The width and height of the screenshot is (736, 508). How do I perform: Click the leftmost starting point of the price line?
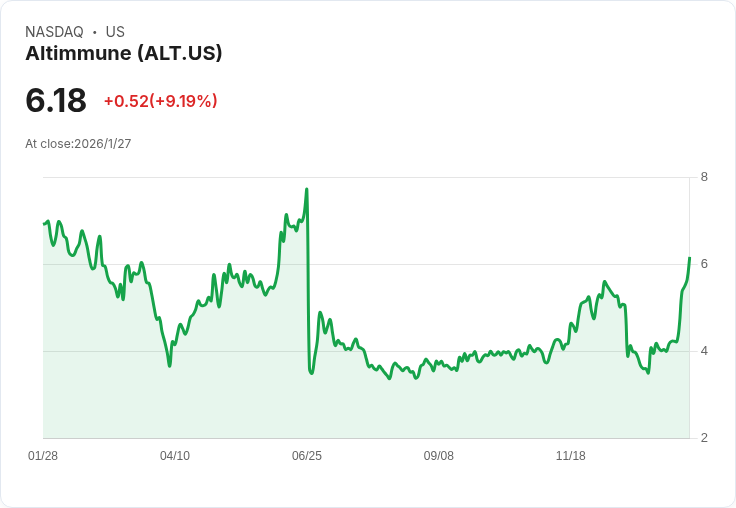coord(44,223)
